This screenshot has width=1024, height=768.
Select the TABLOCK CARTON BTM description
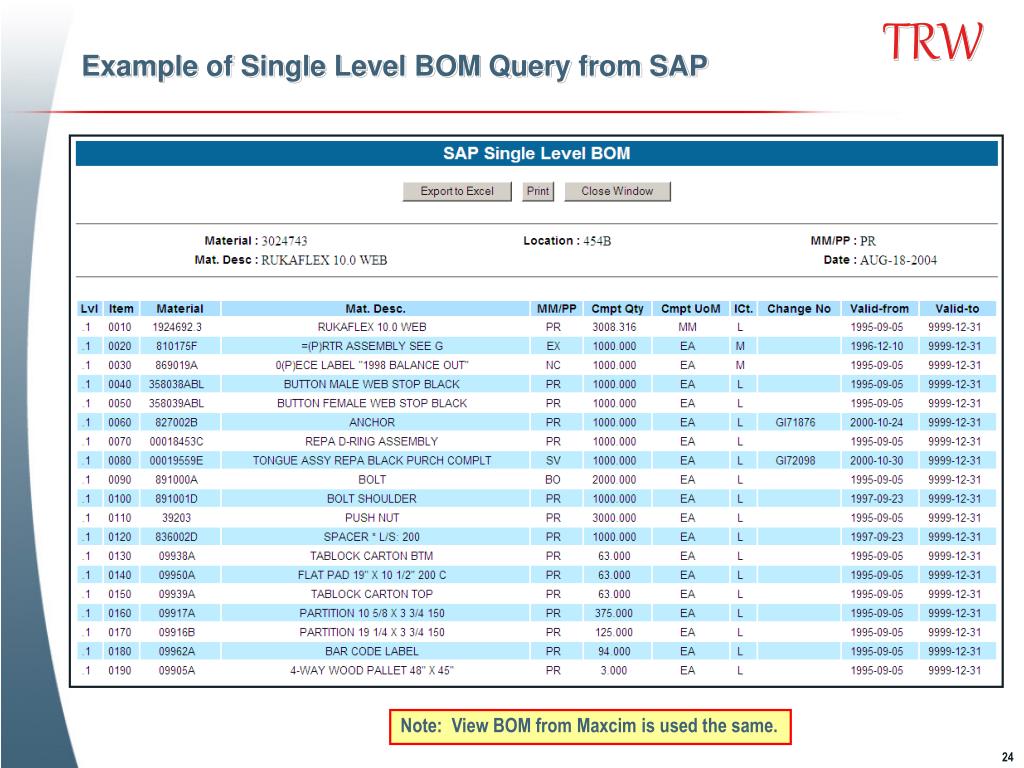click(372, 556)
